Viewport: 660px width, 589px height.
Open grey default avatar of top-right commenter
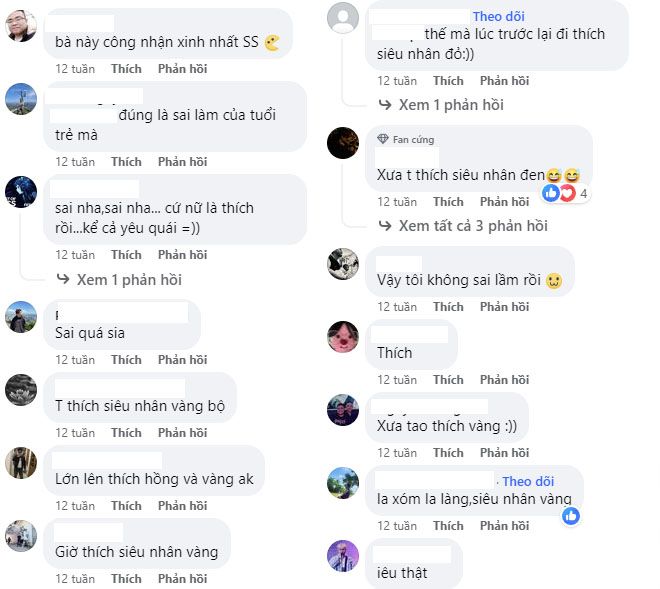[343, 18]
